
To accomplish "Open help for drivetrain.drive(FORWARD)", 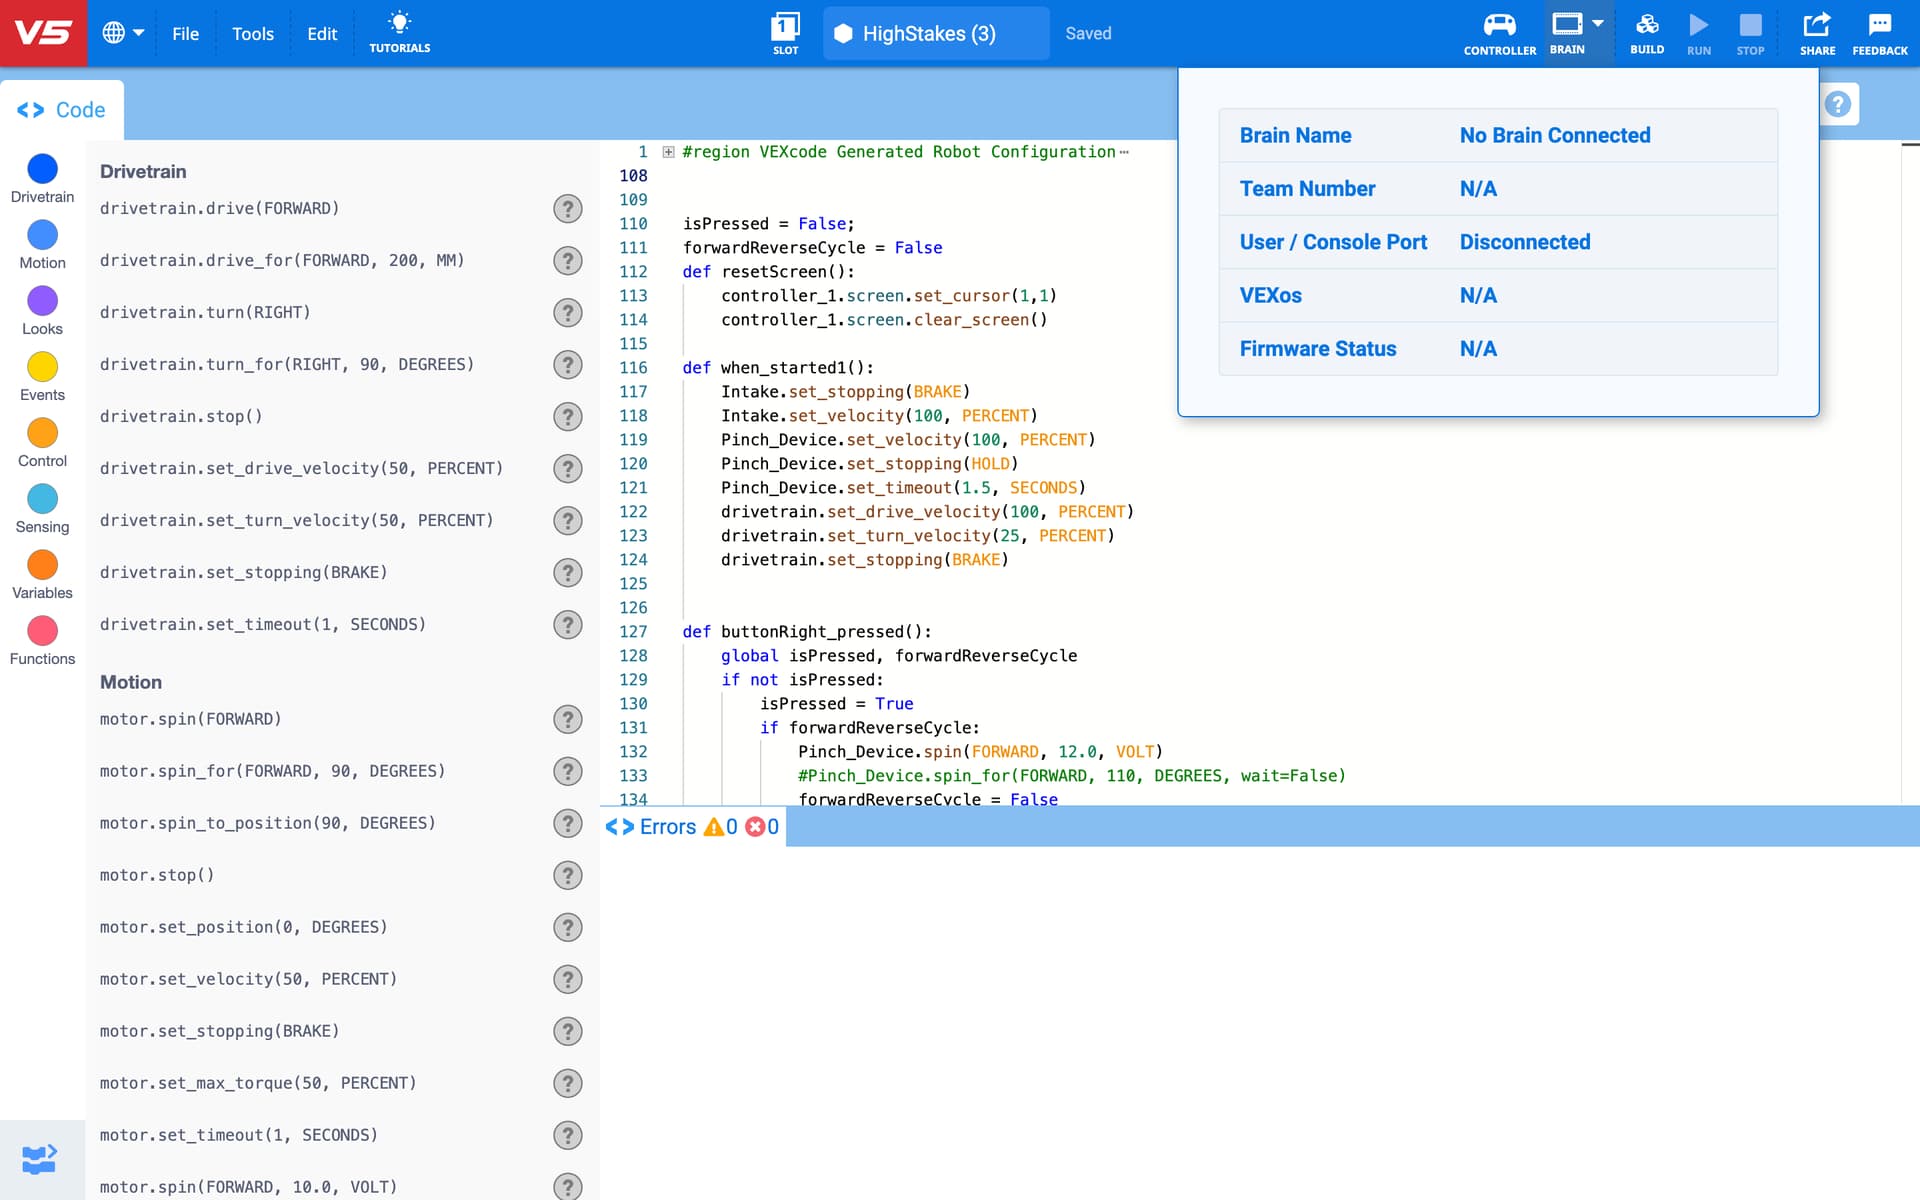I will [x=568, y=209].
